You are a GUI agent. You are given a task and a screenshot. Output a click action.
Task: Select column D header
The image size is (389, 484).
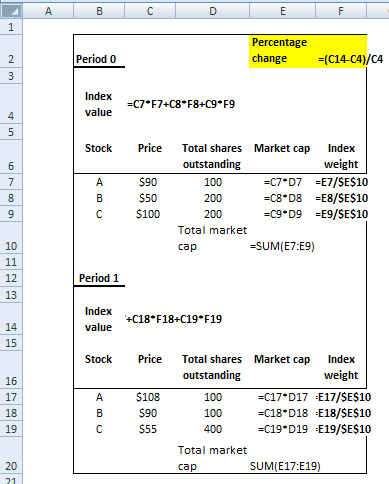coord(212,11)
